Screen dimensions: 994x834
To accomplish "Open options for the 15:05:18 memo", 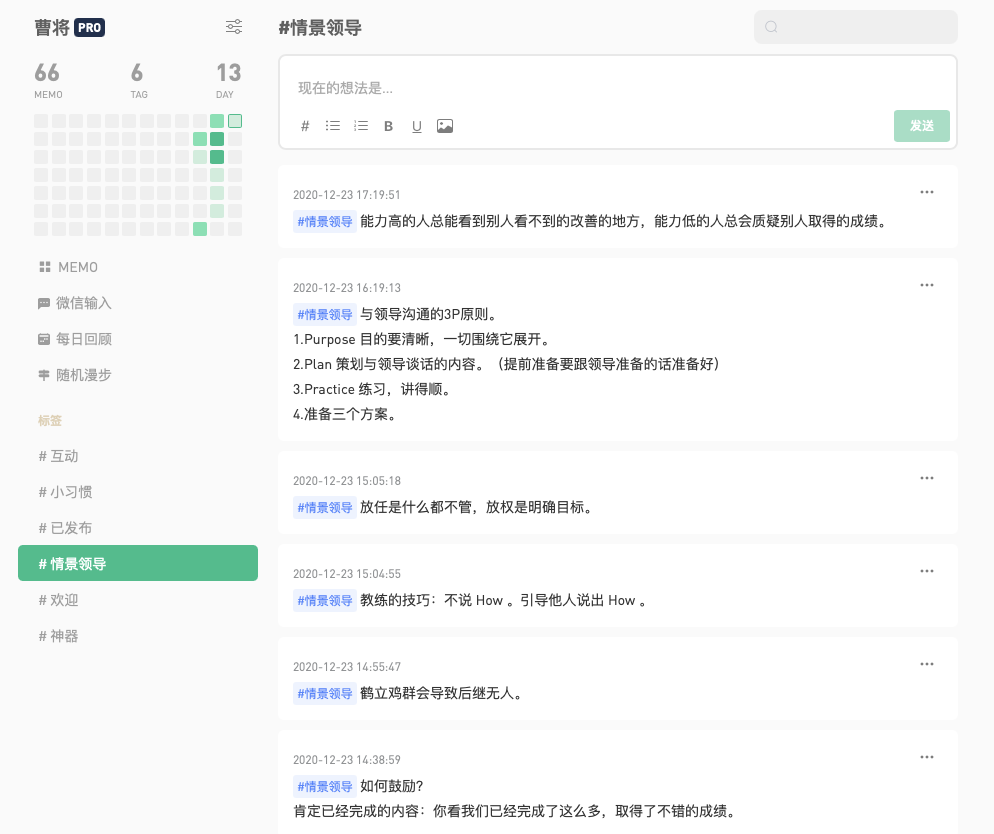I will click(927, 478).
